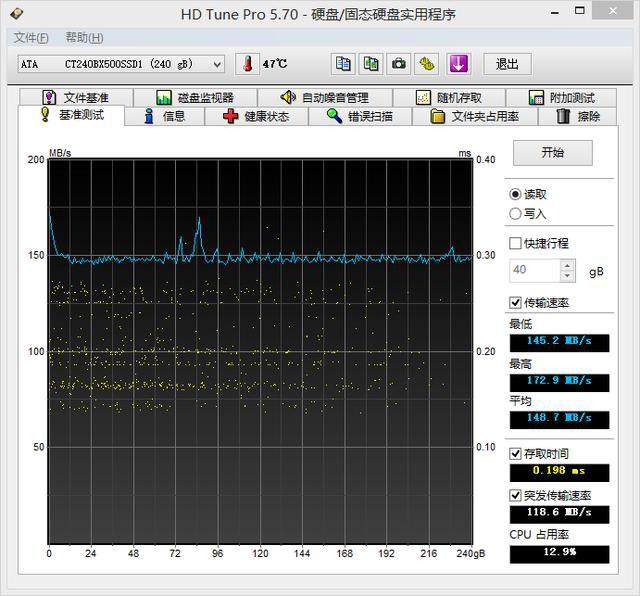Screen dimensions: 640x596
Task: Click the purple down-arrow save icon
Action: pyautogui.click(x=458, y=64)
